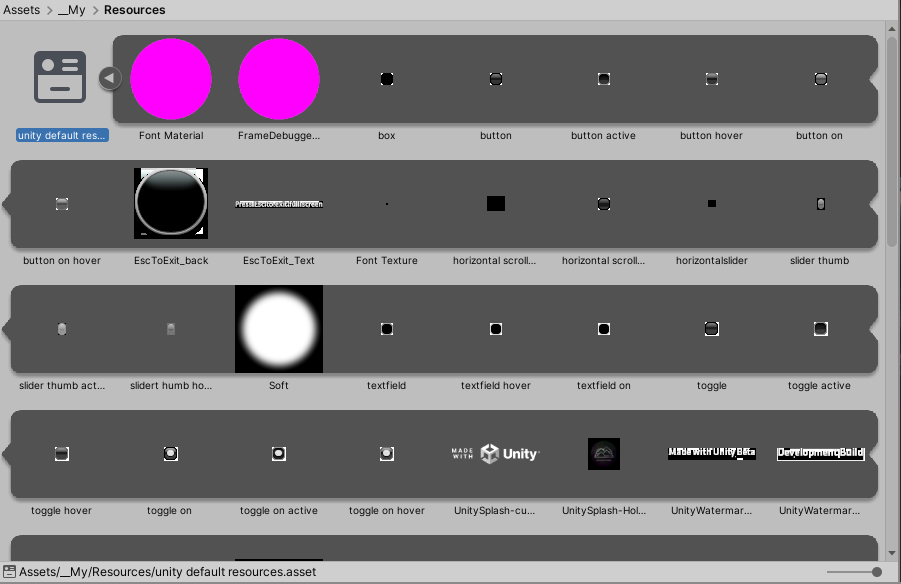Select the Font Material asset

coord(170,79)
